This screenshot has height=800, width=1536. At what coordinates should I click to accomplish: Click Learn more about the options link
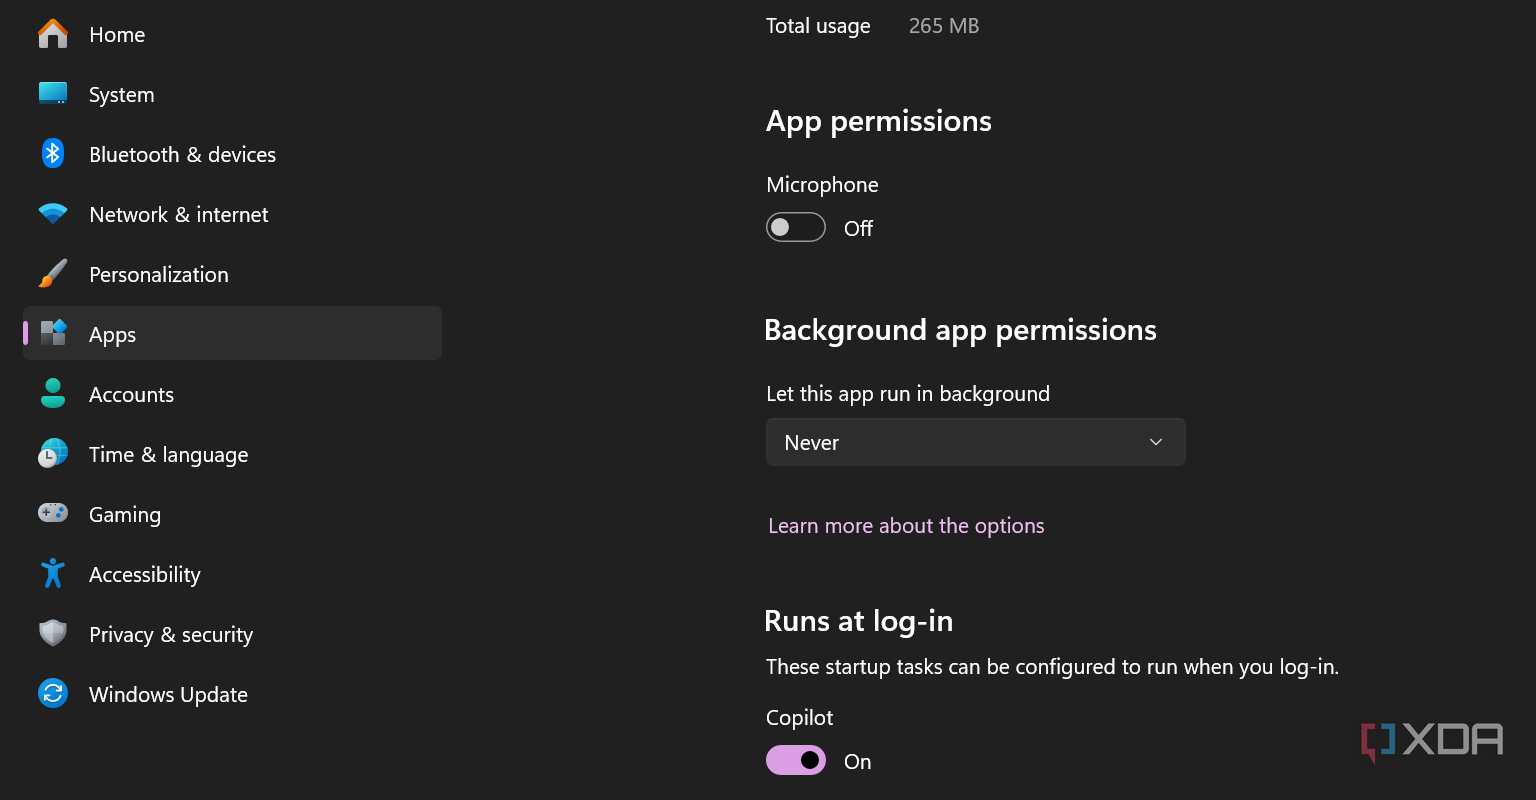906,526
